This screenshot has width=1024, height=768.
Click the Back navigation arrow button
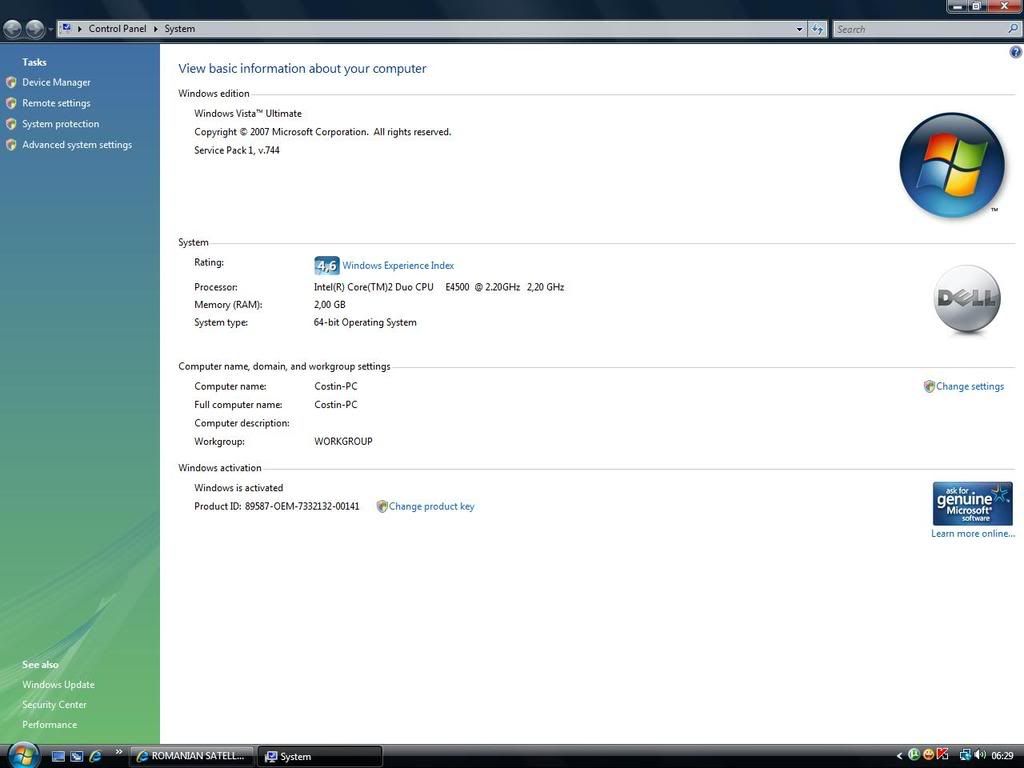coord(13,29)
